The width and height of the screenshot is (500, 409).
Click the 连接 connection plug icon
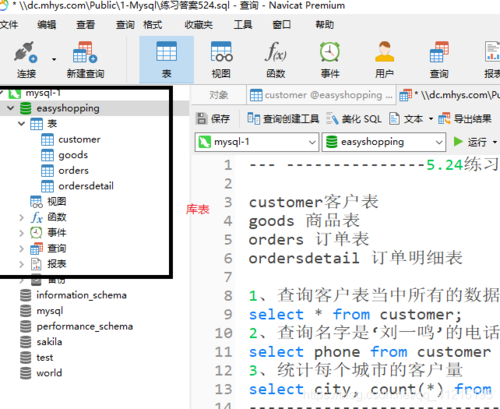tap(26, 53)
